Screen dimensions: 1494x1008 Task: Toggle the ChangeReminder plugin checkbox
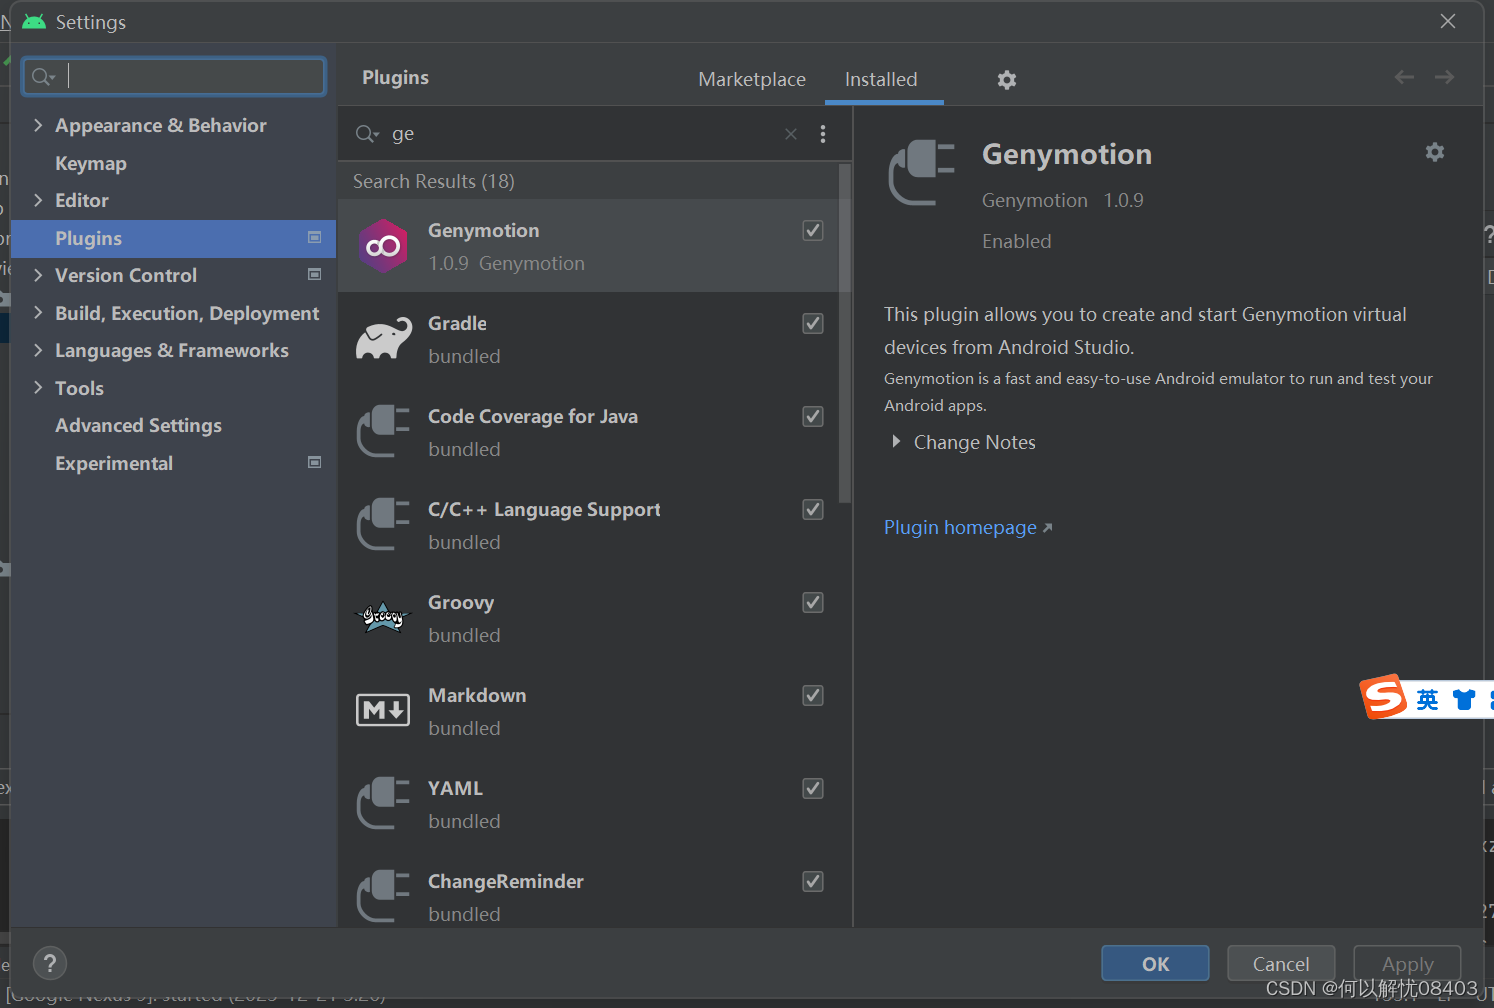point(813,882)
